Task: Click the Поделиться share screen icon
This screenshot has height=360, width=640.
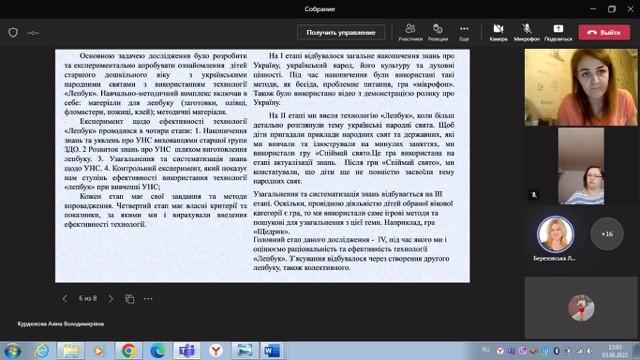Action: pyautogui.click(x=558, y=32)
